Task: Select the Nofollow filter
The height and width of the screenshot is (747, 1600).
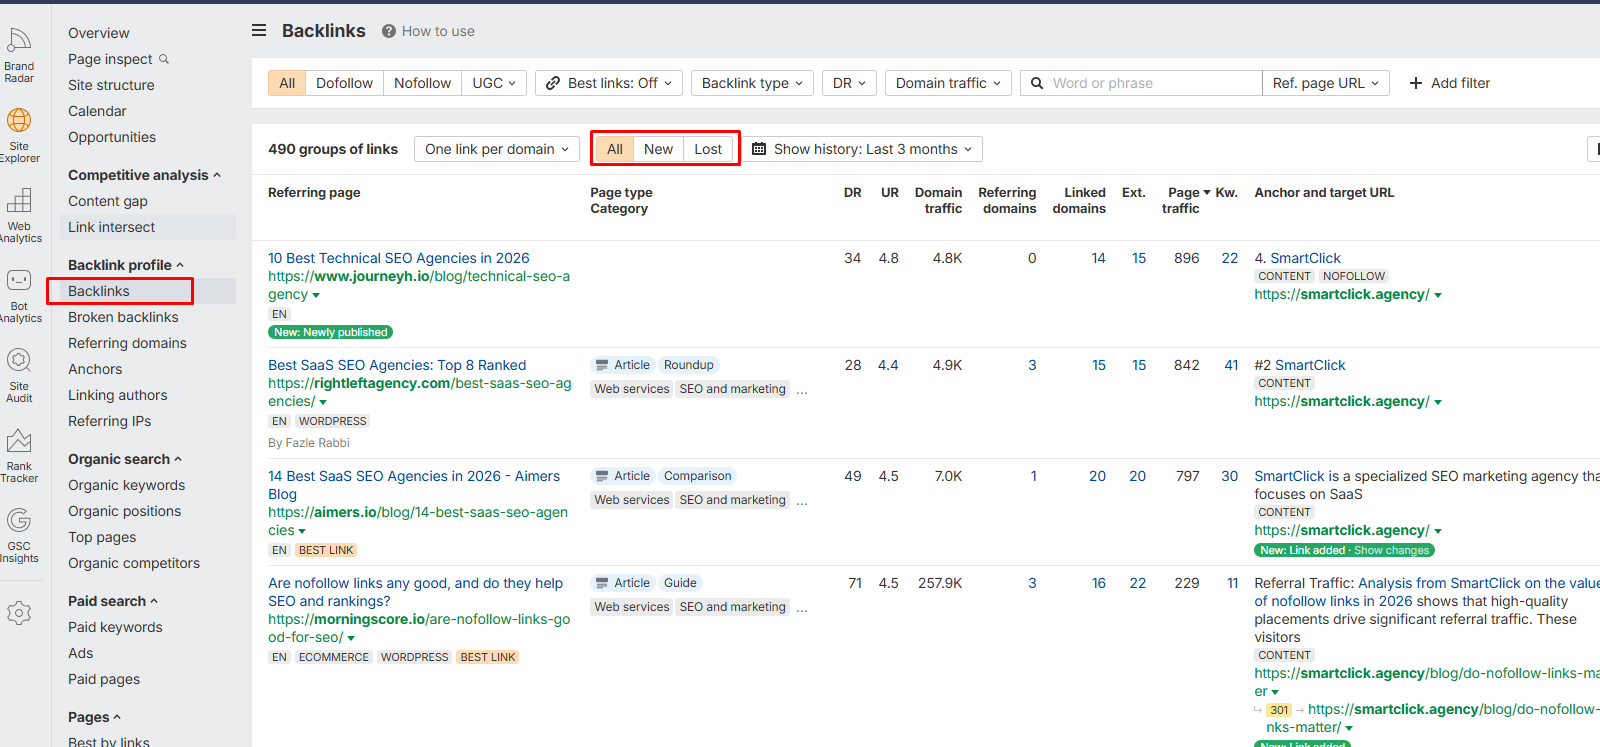Action: tap(422, 83)
